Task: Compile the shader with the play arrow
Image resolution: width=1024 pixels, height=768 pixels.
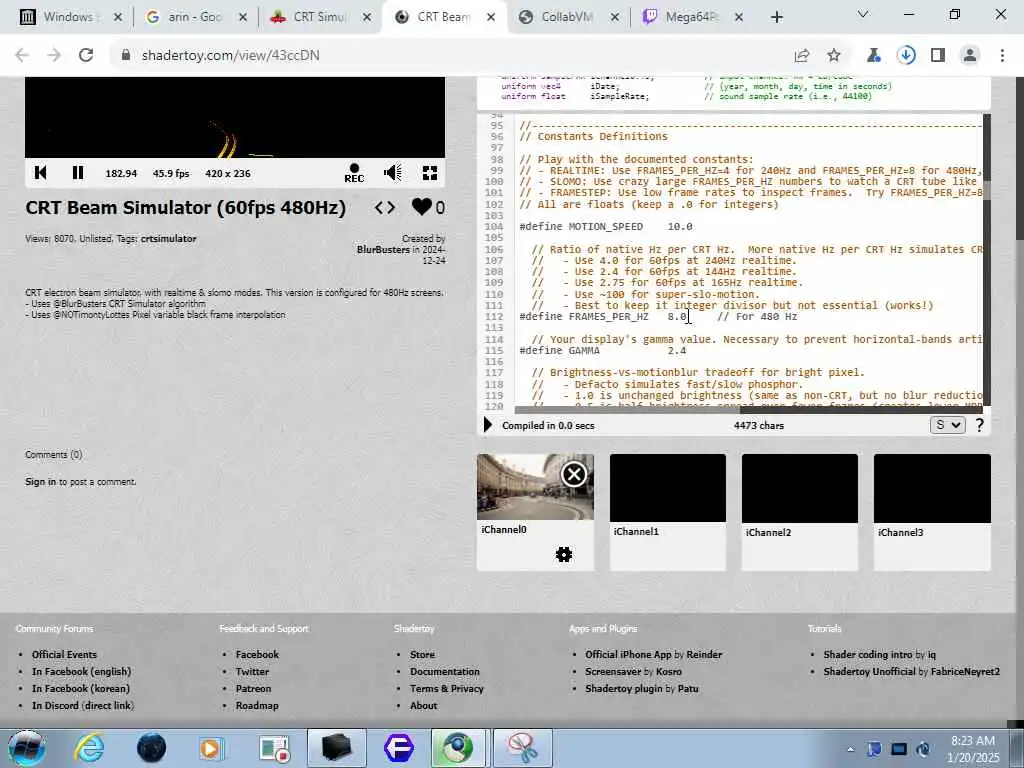Action: click(487, 425)
